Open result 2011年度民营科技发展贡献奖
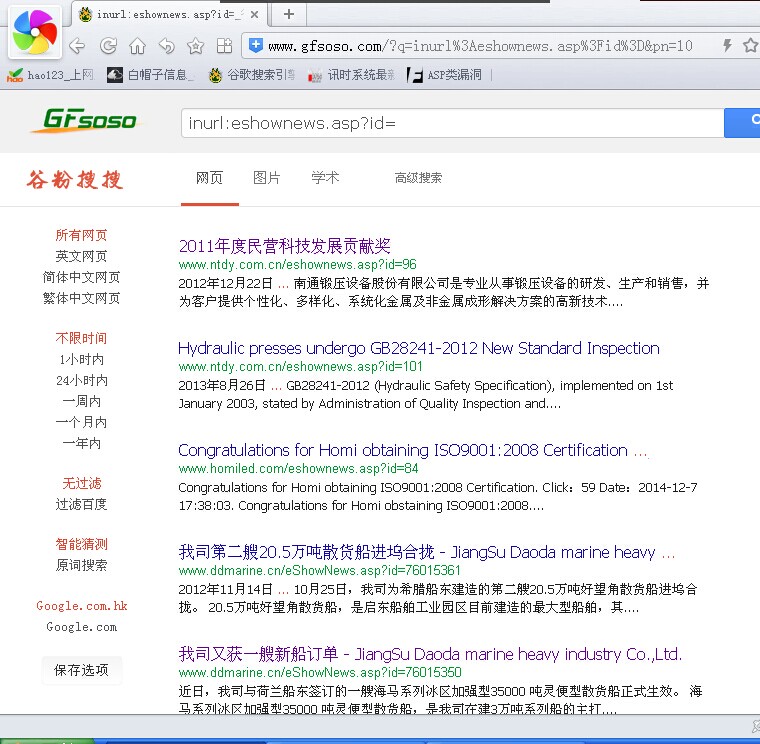 tap(285, 246)
